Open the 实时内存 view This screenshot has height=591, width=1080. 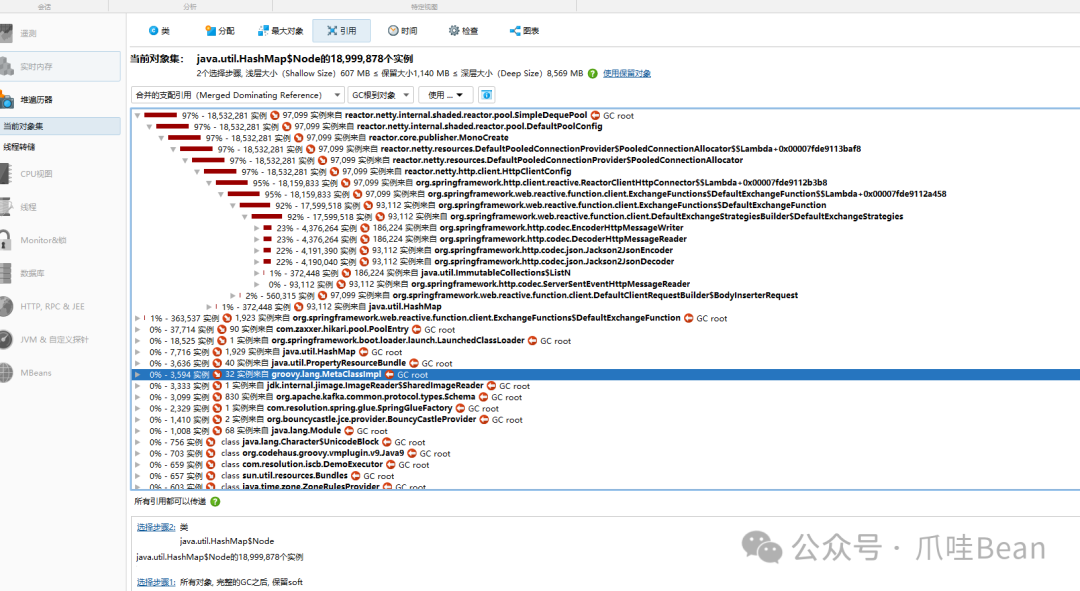coord(42,67)
